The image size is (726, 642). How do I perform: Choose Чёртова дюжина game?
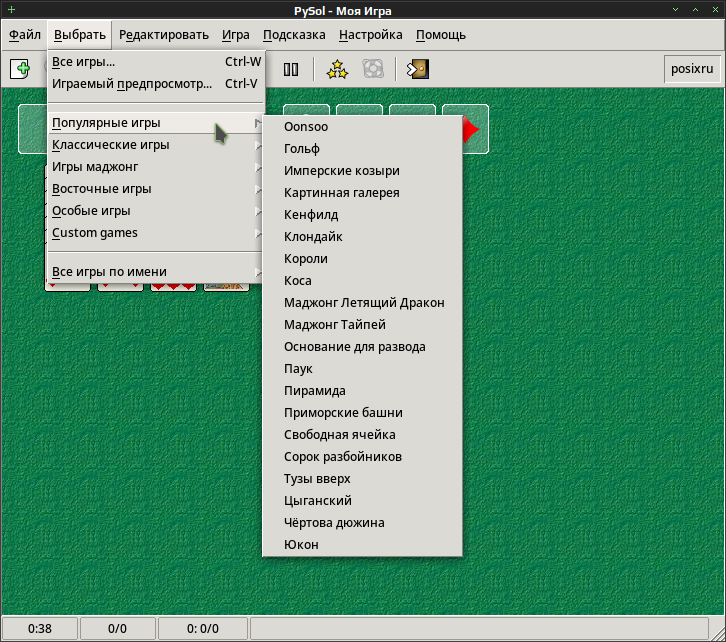(x=362, y=523)
